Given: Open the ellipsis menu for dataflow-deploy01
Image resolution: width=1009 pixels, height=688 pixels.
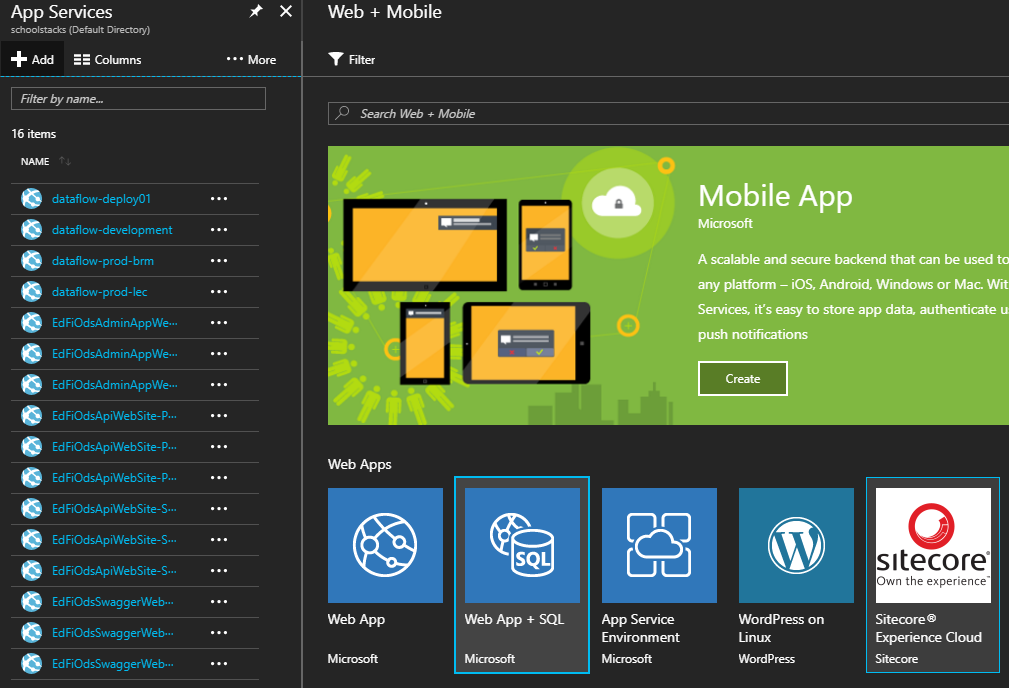Looking at the screenshot, I should 219,199.
